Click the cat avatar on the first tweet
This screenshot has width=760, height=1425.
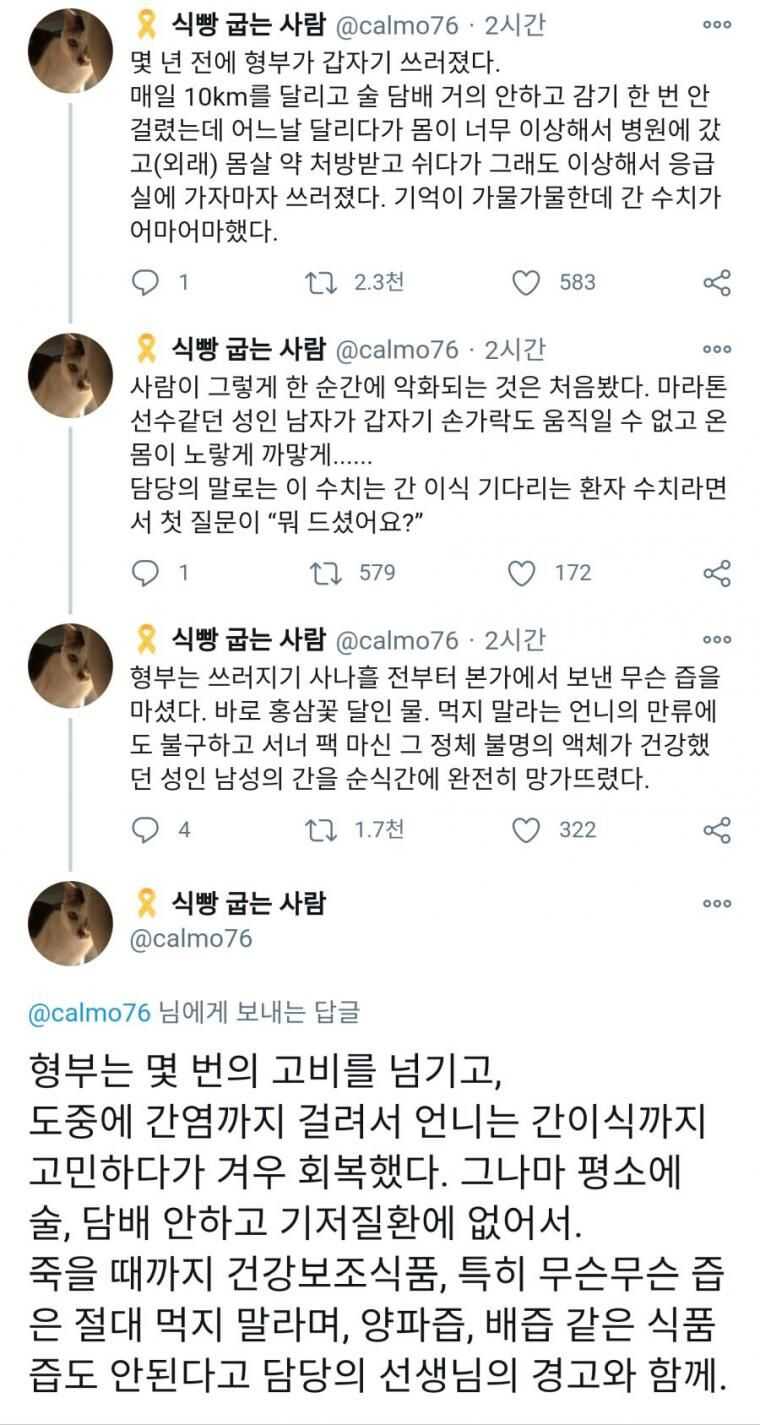tap(70, 50)
